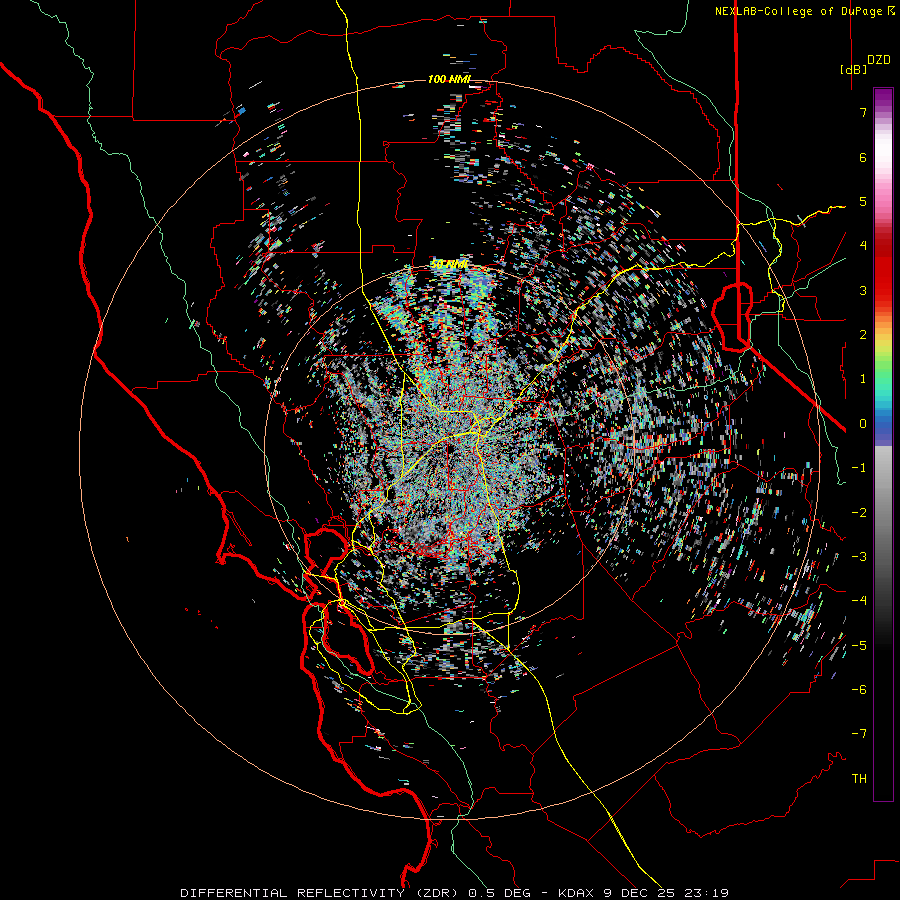Select the -5 scale value

point(859,646)
